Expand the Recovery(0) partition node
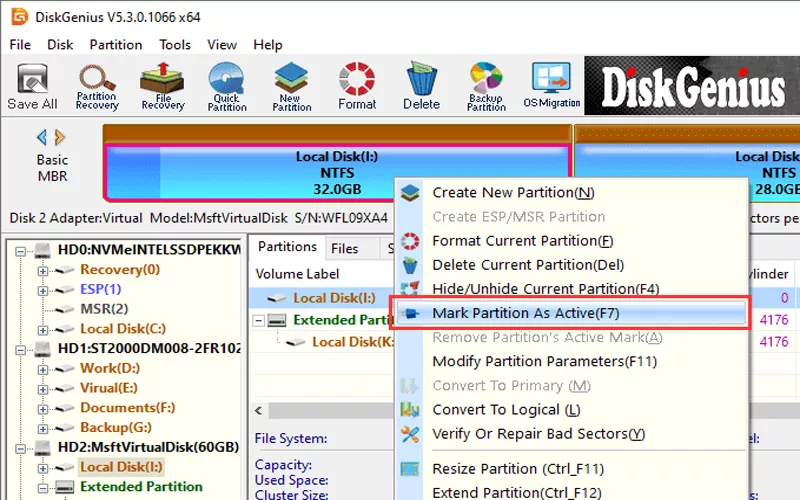The image size is (800, 500). point(43,271)
